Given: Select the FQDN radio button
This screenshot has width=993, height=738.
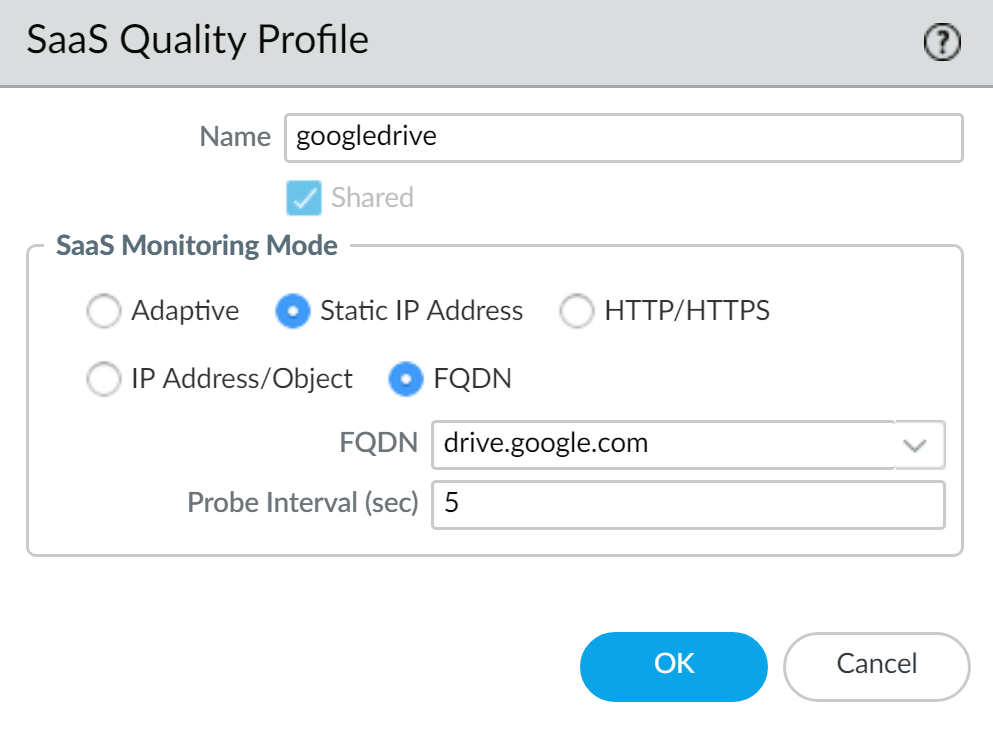Looking at the screenshot, I should click(405, 379).
